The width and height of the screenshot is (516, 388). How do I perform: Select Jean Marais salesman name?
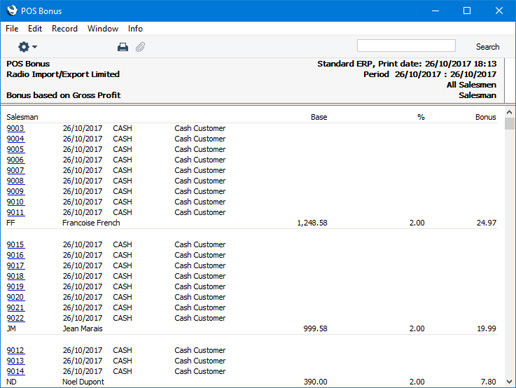click(83, 329)
